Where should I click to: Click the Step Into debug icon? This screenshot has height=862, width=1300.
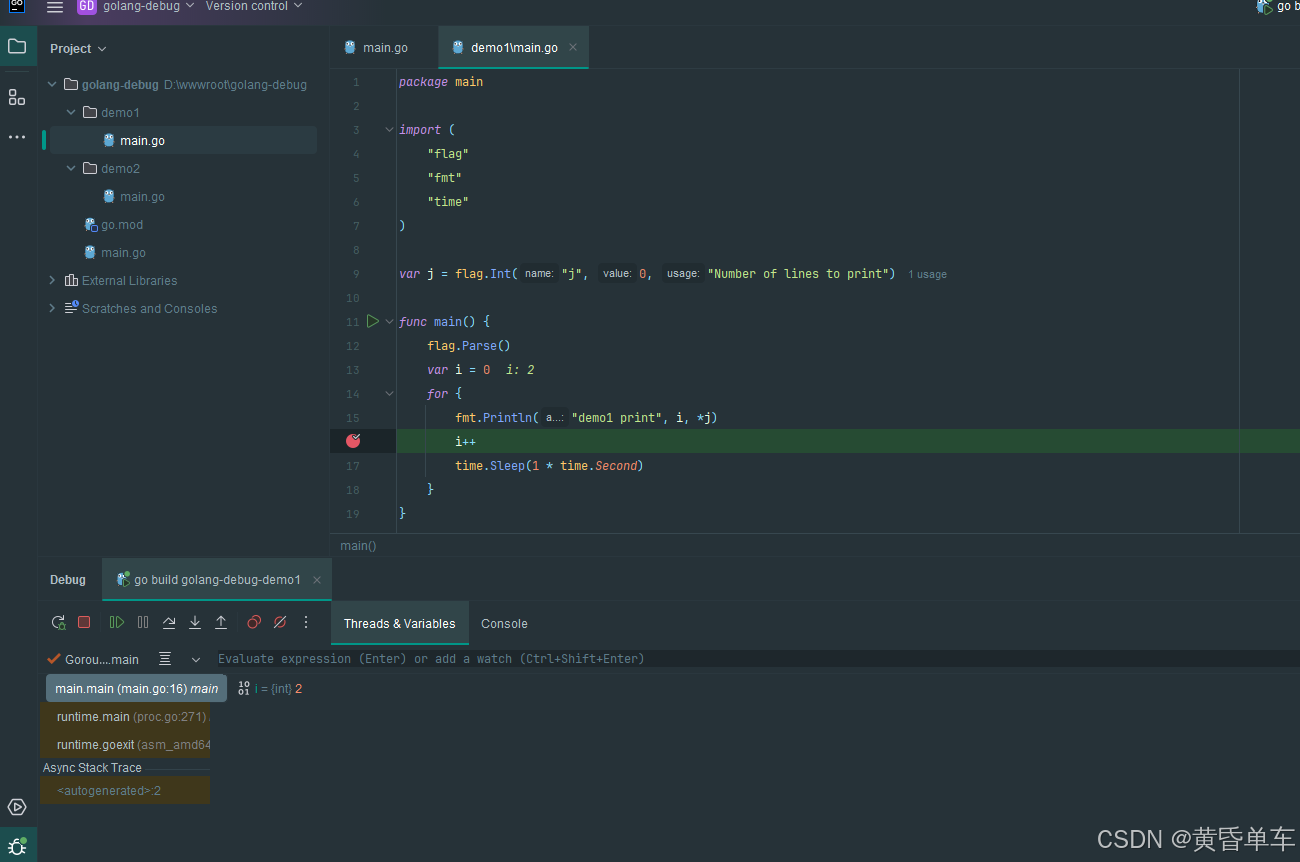pyautogui.click(x=195, y=622)
